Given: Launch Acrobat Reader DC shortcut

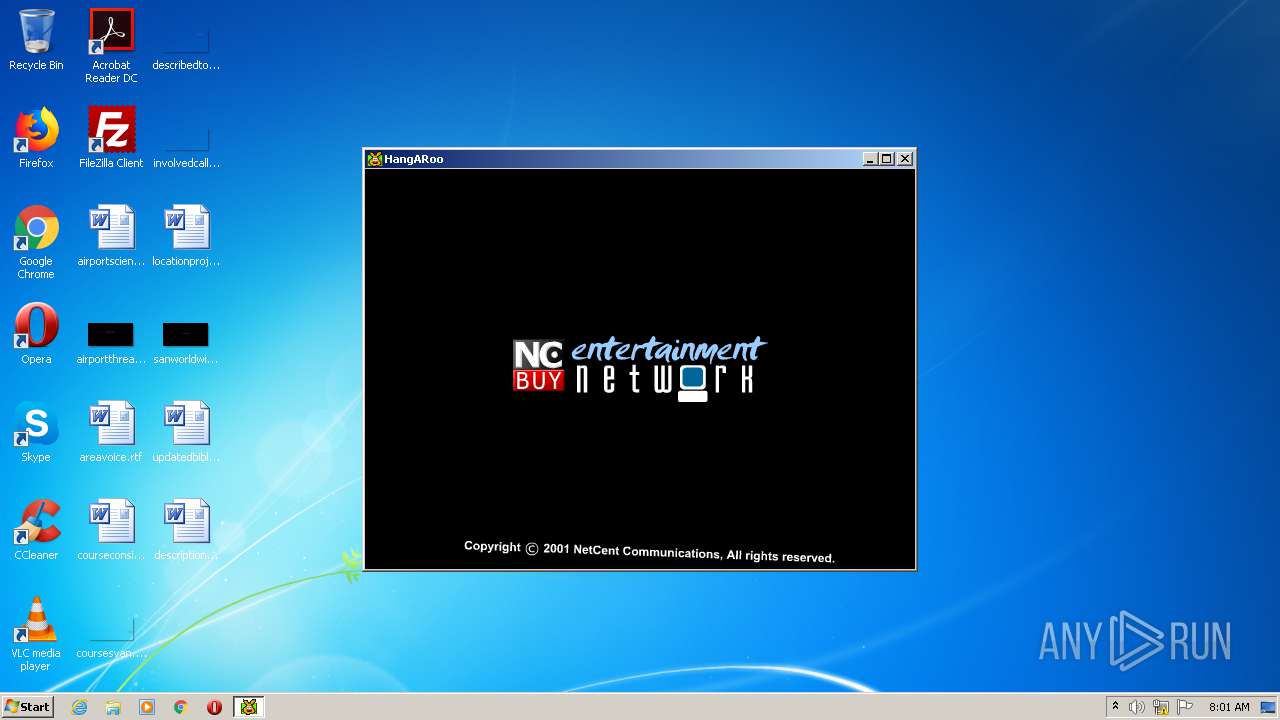Looking at the screenshot, I should coord(111,46).
